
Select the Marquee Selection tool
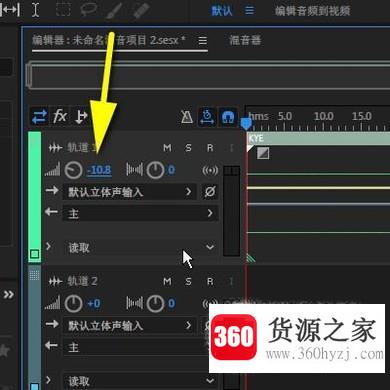[x=63, y=10]
